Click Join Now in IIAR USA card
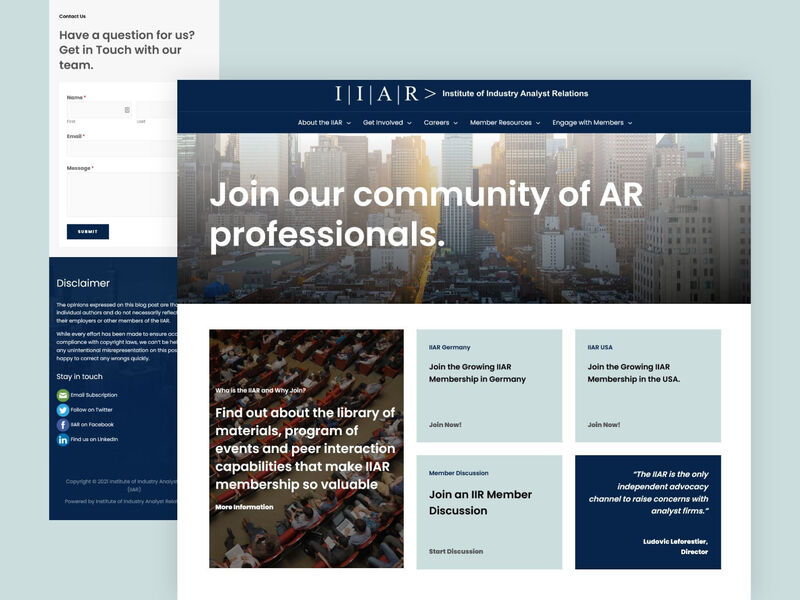 604,424
